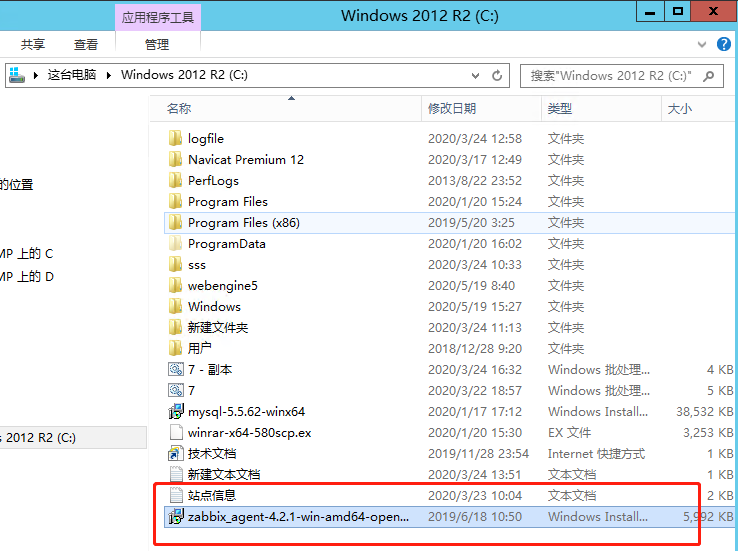Screen dimensions: 738x551
Task: Click the winrar-x64-580scp.ex file icon
Action: (176, 432)
